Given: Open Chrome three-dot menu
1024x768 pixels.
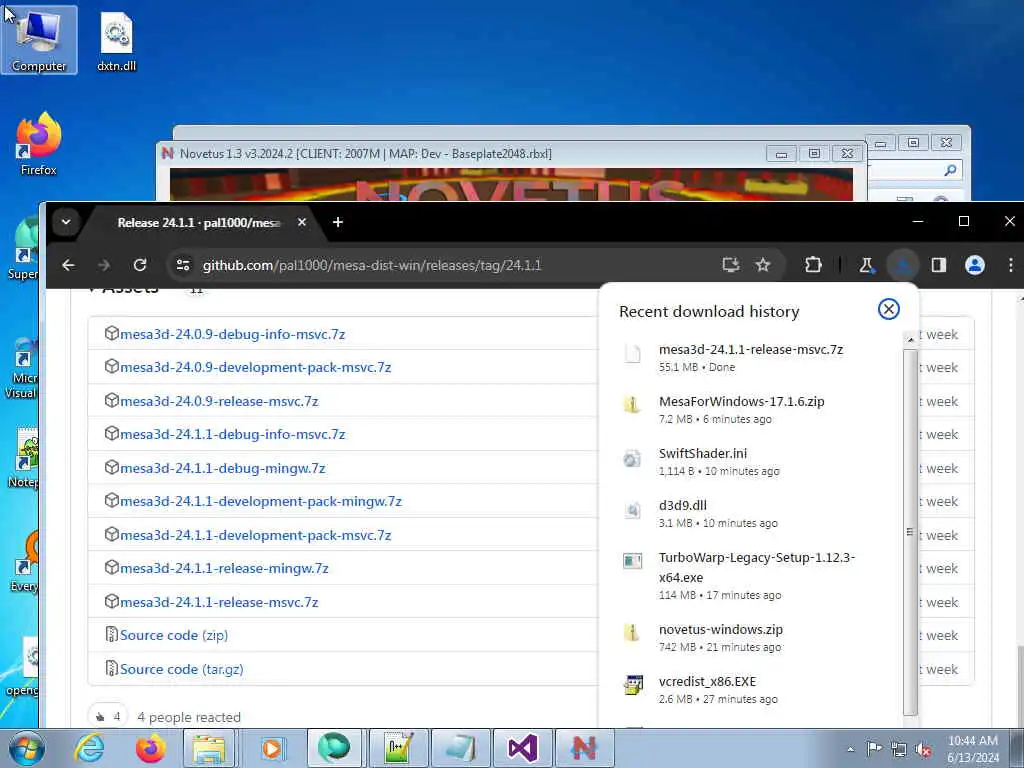Looking at the screenshot, I should [x=1010, y=265].
